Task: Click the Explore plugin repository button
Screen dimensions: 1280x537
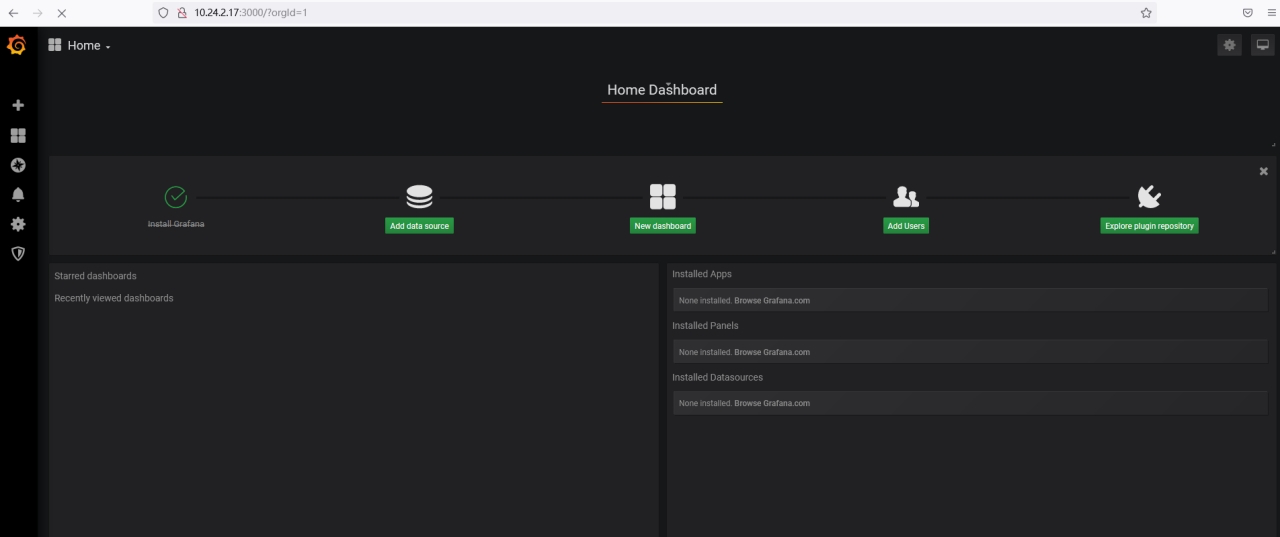Action: pyautogui.click(x=1149, y=226)
